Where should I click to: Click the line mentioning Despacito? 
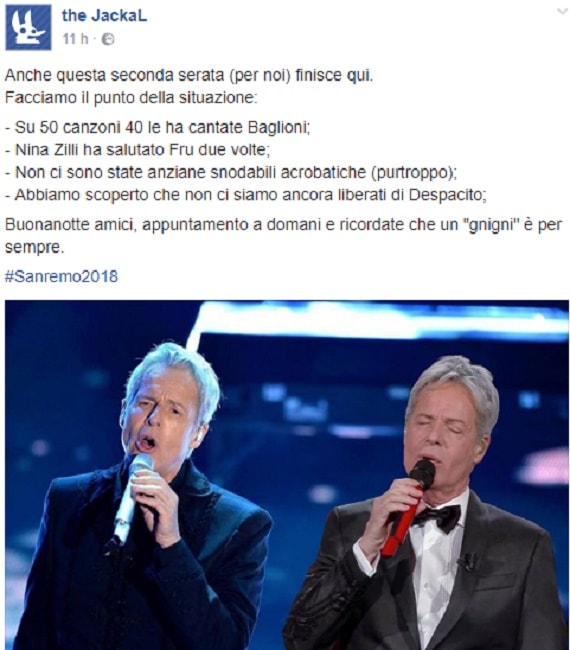[245, 194]
